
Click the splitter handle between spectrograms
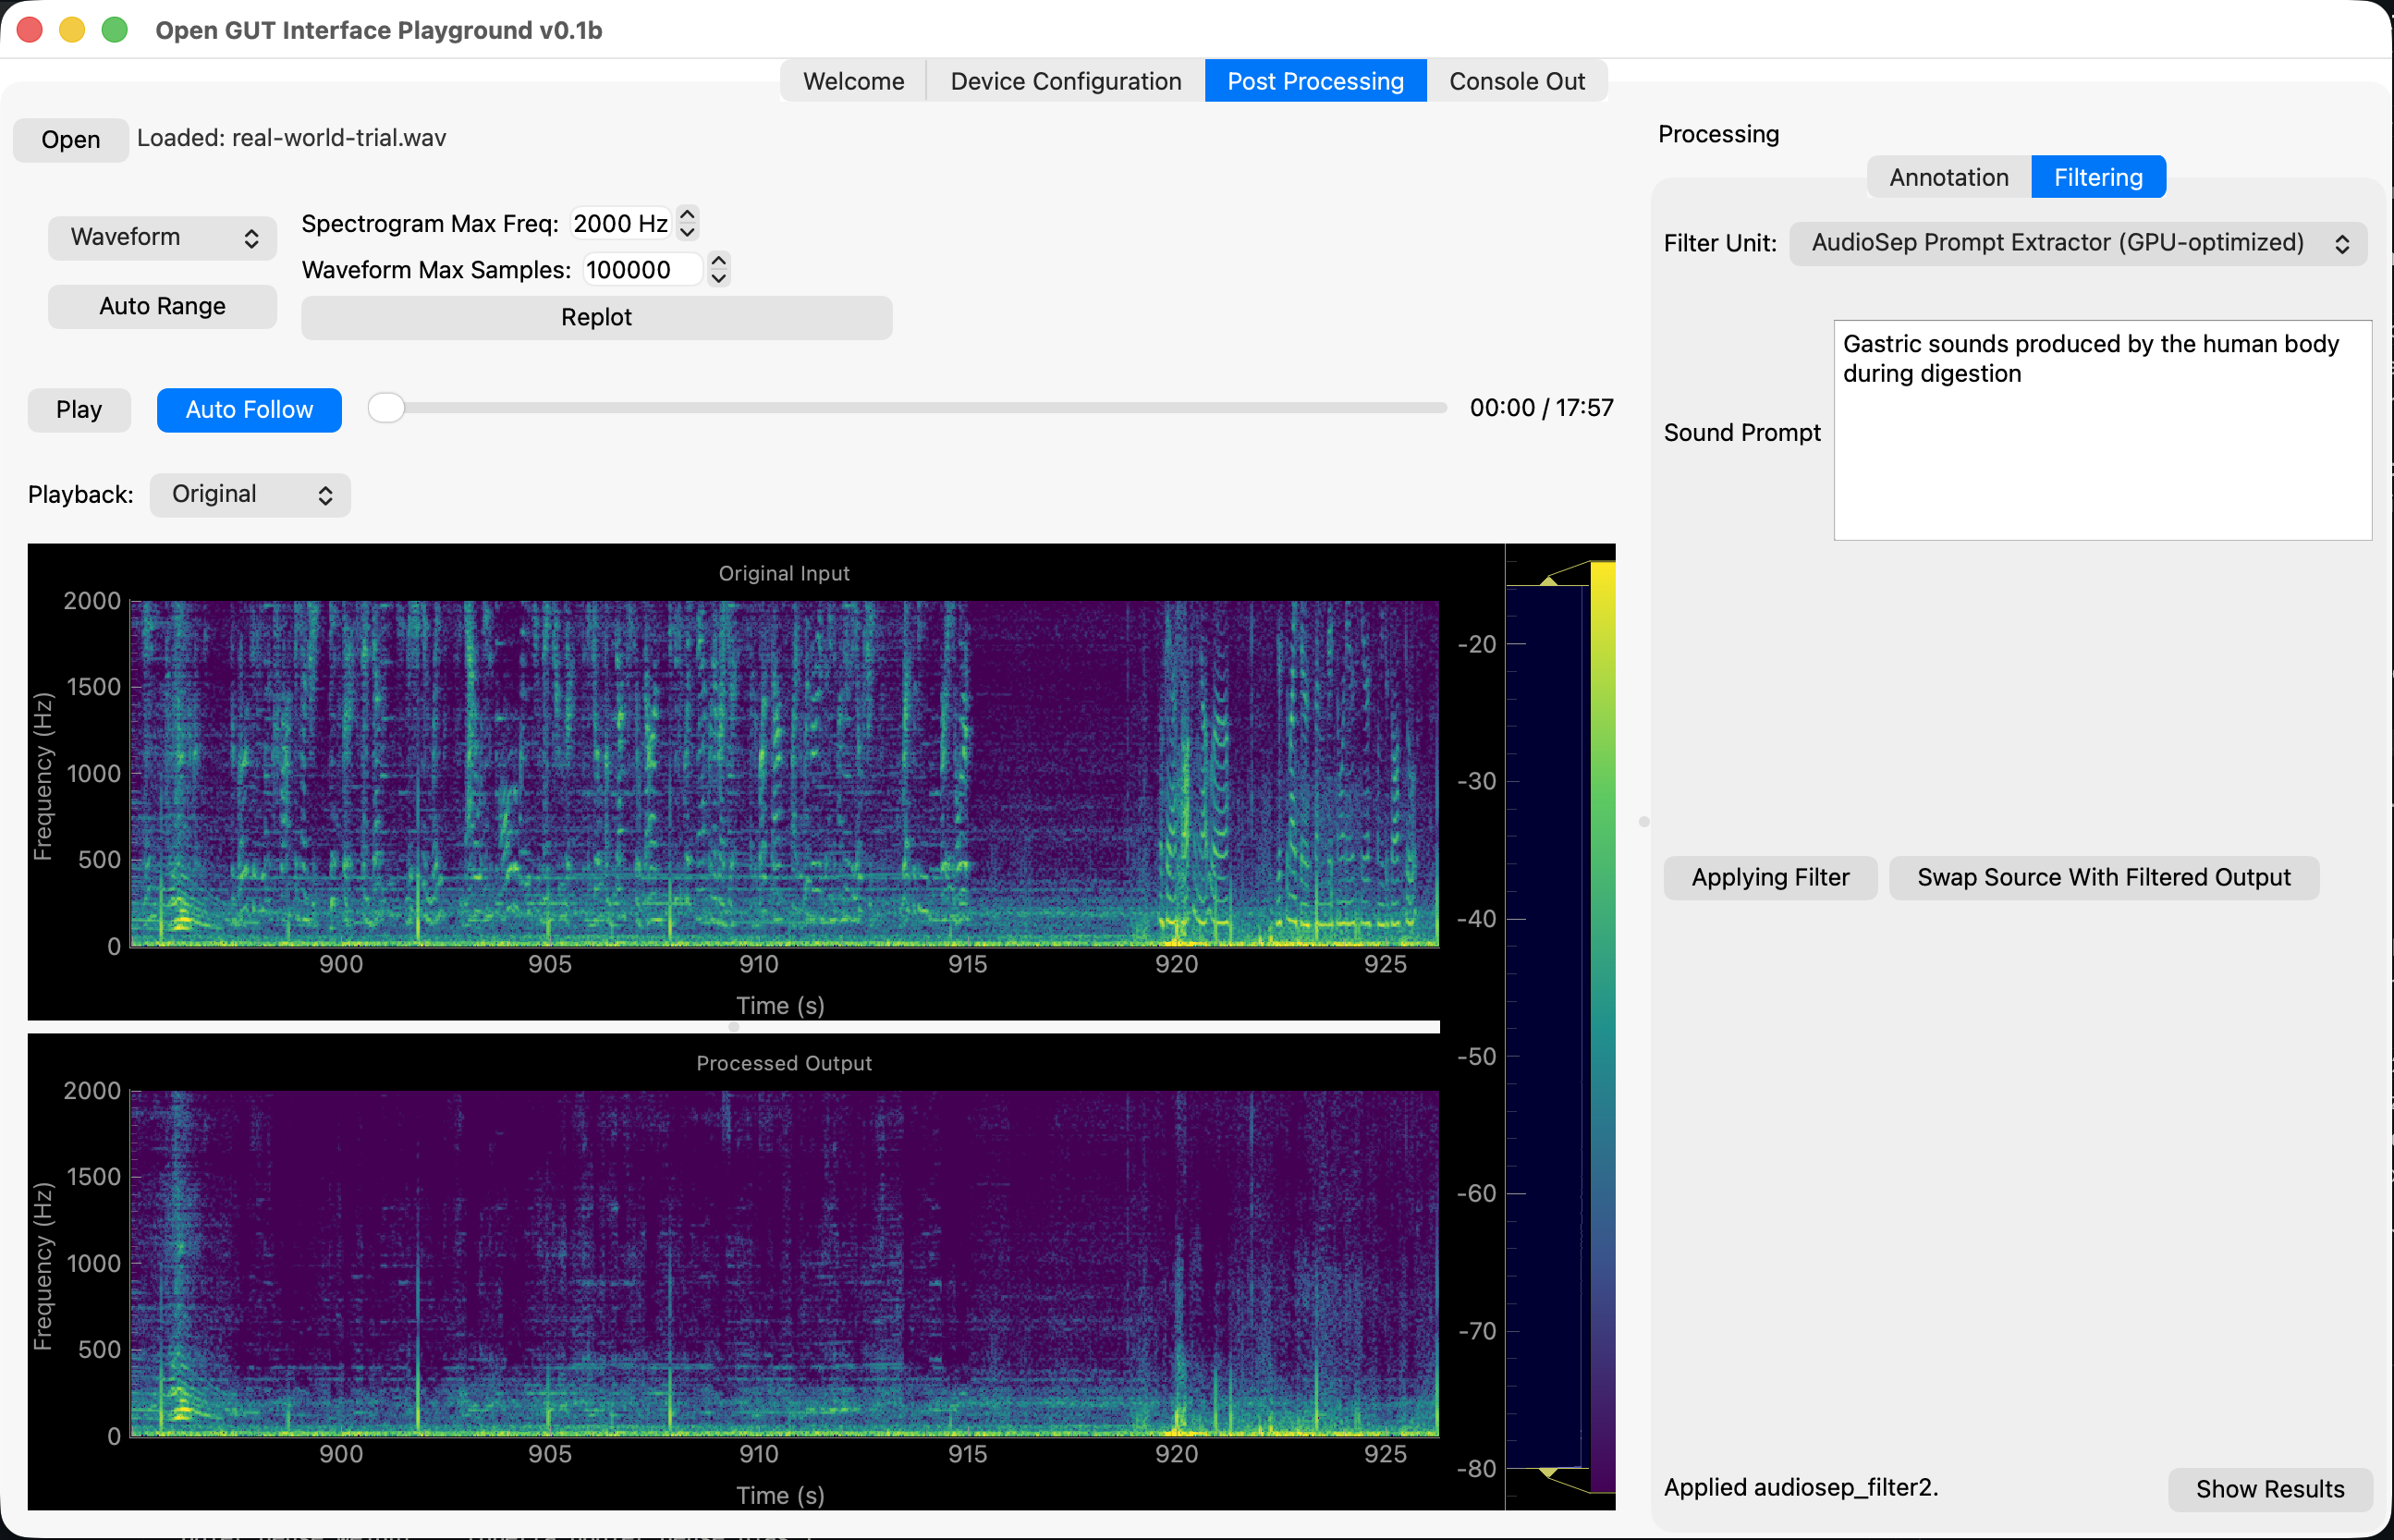(x=734, y=1027)
